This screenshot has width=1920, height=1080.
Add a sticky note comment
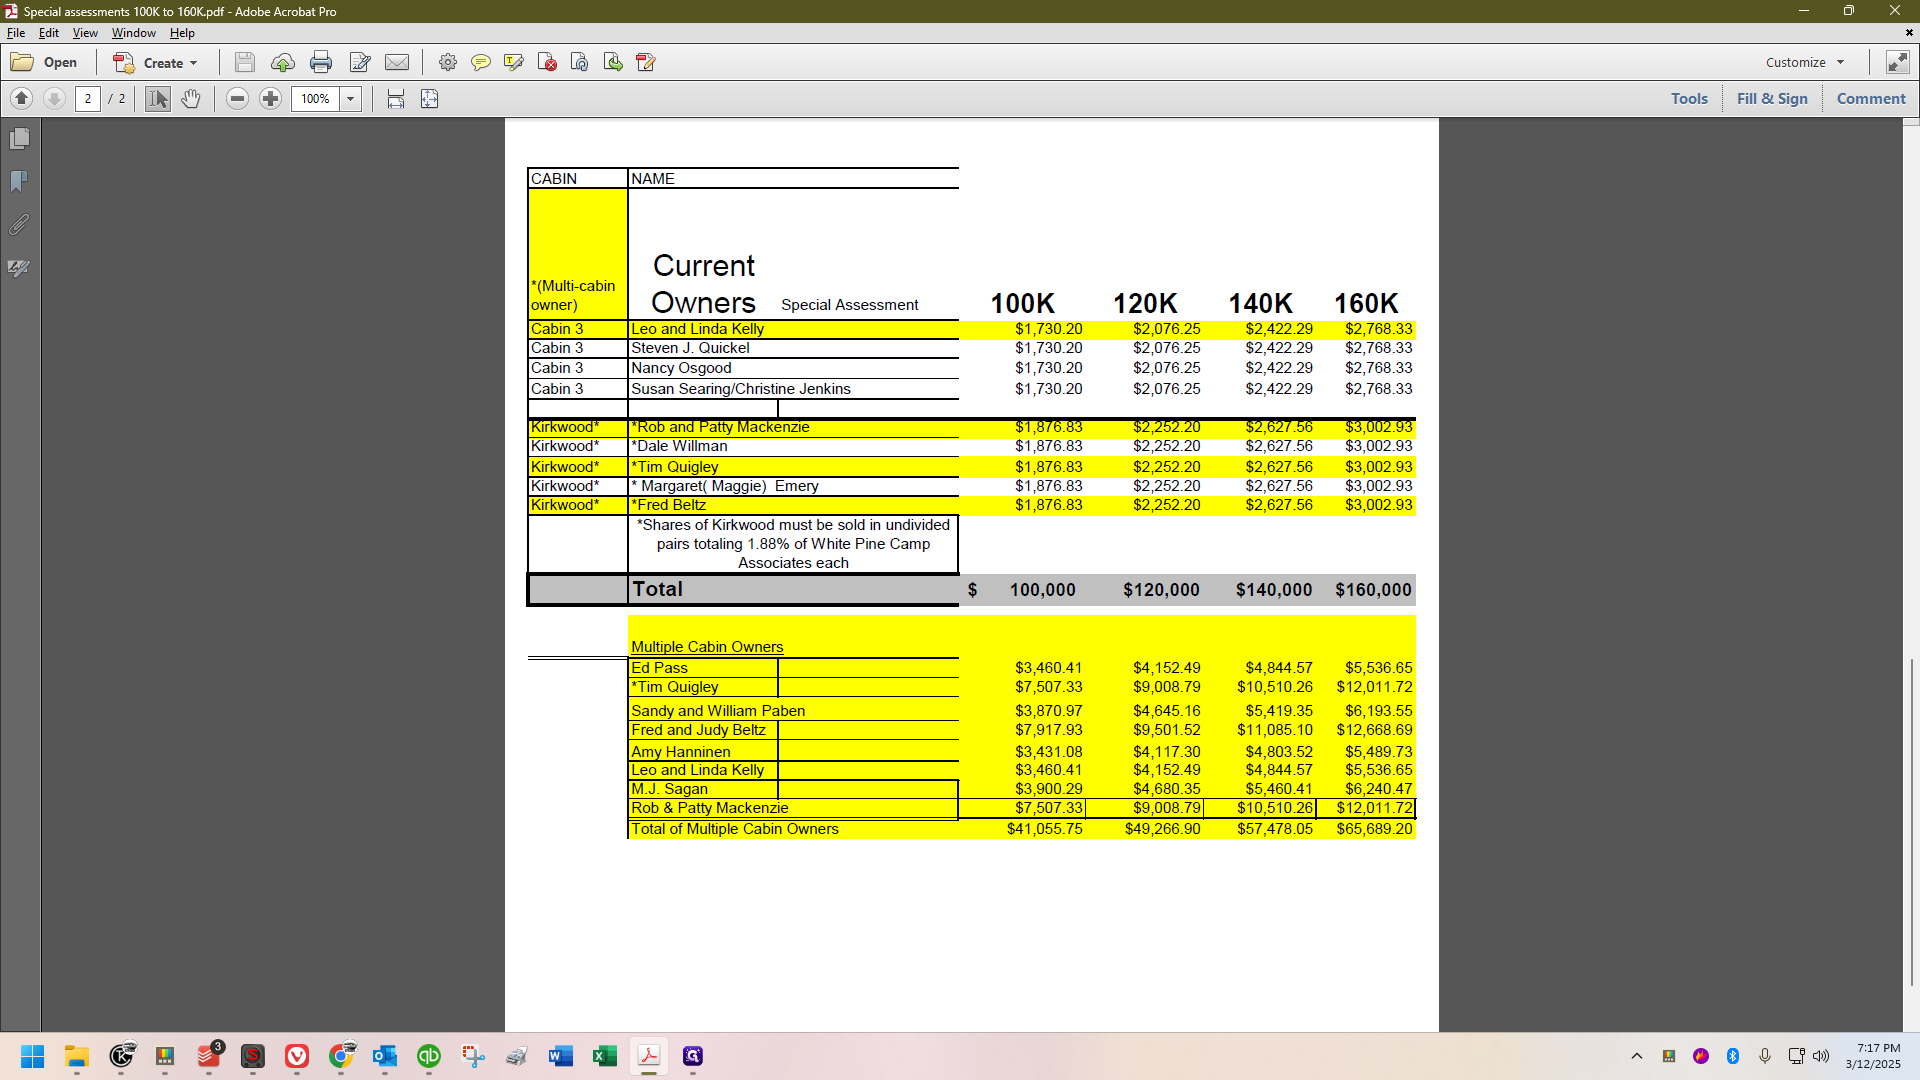[480, 62]
